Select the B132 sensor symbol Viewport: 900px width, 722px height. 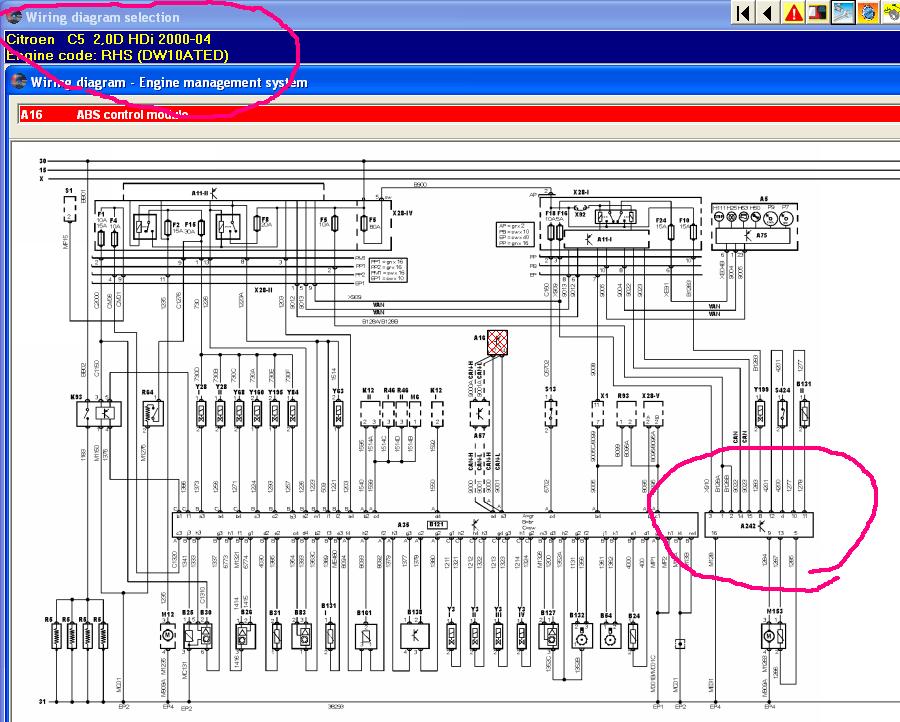[581, 636]
